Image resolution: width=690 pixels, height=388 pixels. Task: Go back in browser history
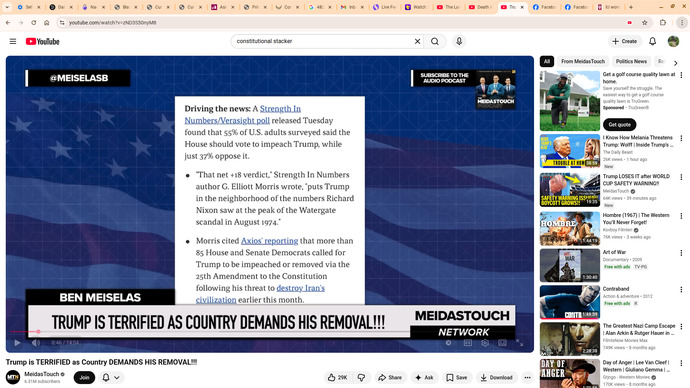tap(8, 22)
